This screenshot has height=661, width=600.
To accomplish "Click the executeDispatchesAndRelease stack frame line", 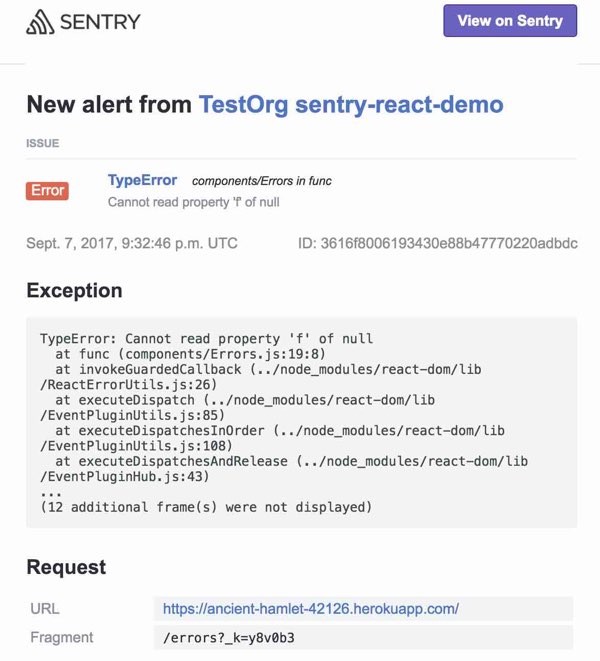I will click(284, 469).
